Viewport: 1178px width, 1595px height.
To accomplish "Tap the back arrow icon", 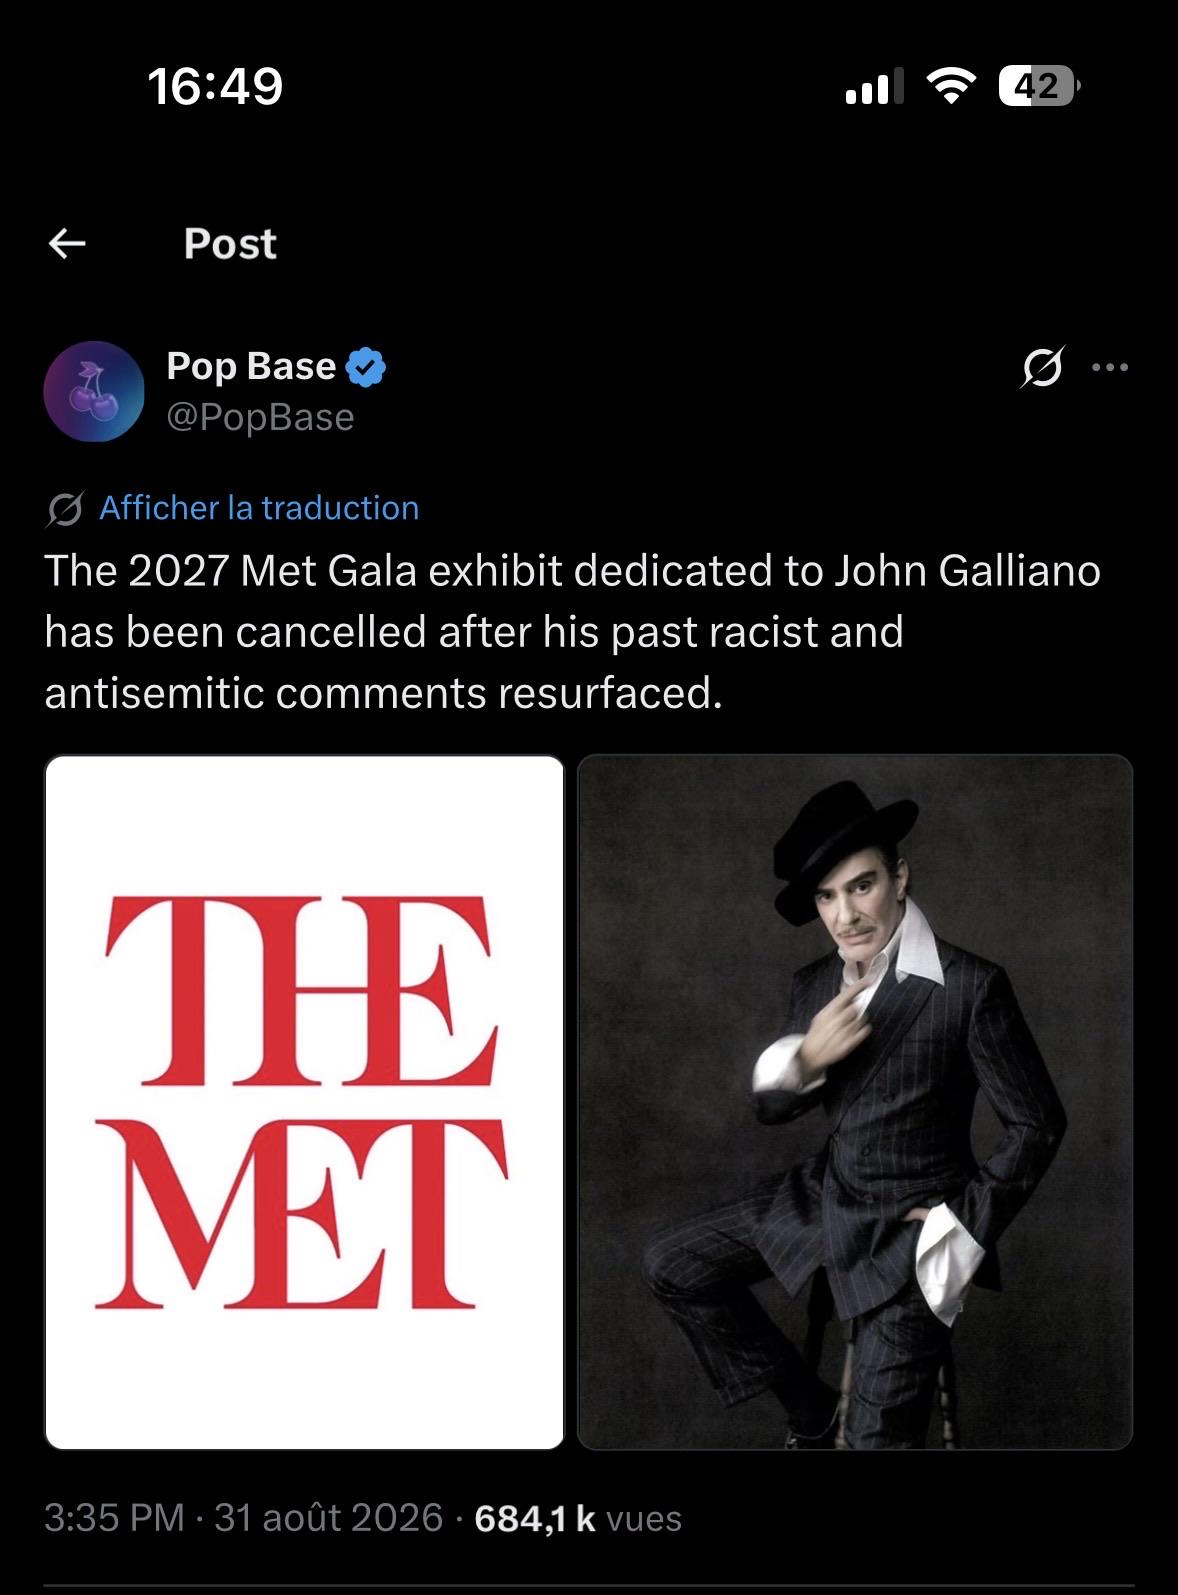I will 67,243.
